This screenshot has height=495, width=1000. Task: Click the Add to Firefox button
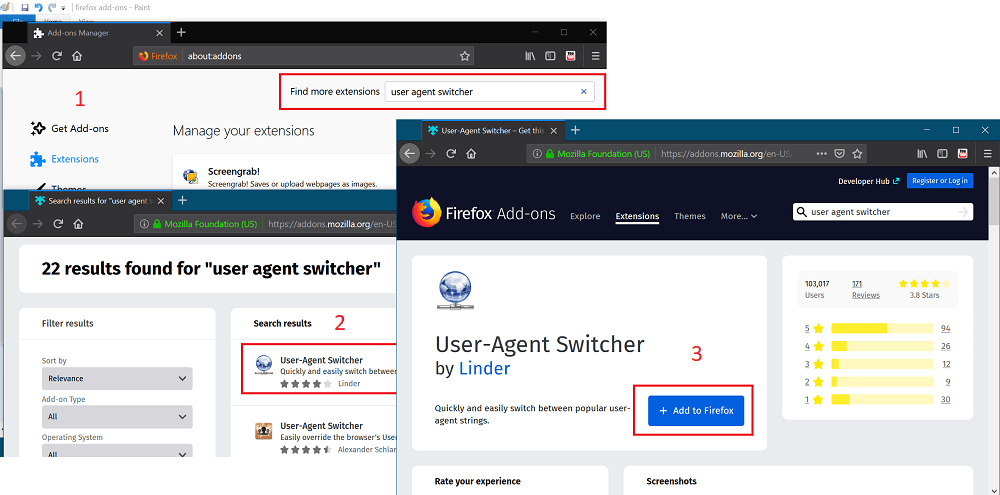pyautogui.click(x=696, y=411)
